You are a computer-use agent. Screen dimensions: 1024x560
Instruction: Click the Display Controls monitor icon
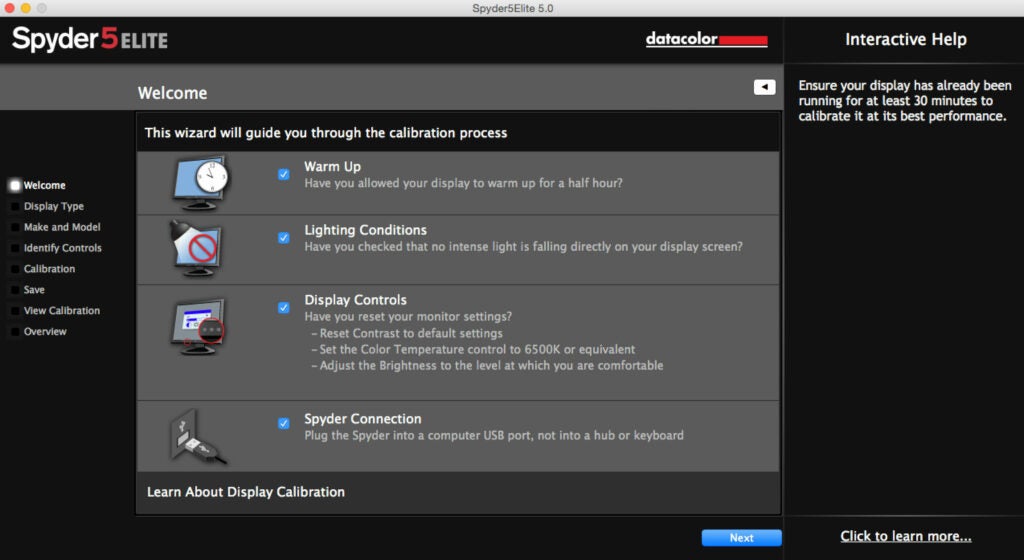tap(198, 326)
